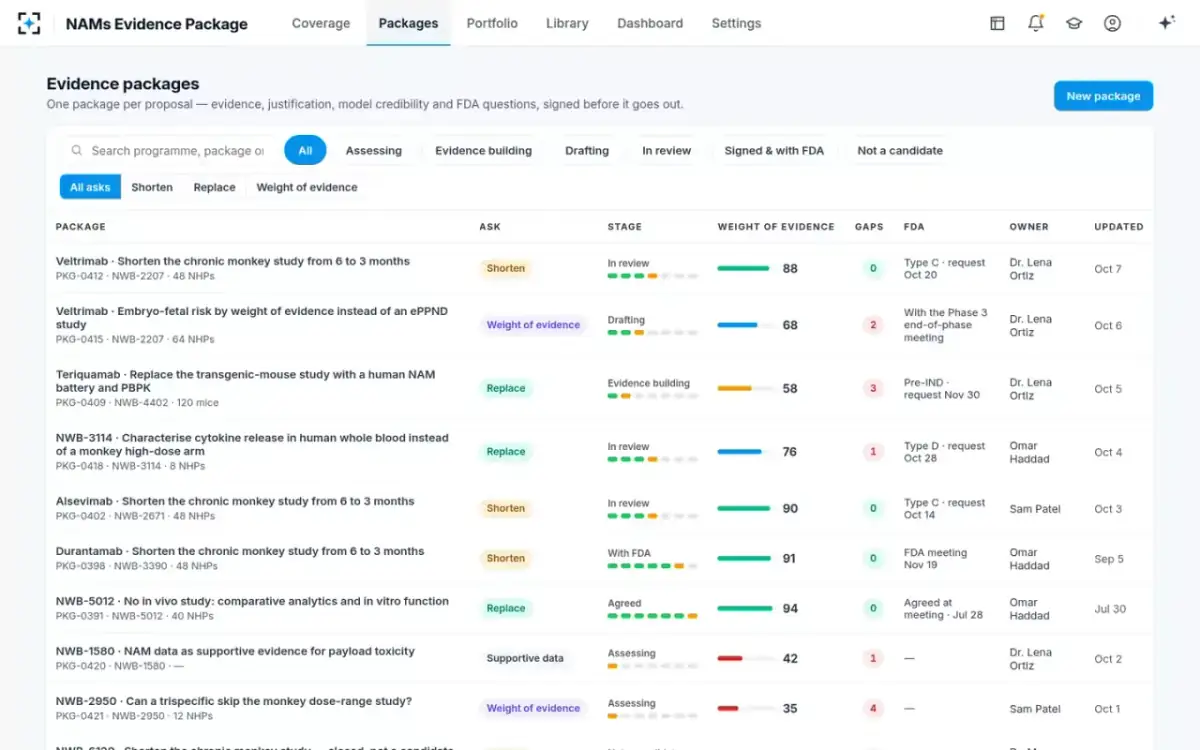Open Veltrimab Embryo-fetal risk package title
The height and width of the screenshot is (750, 1200).
(252, 318)
